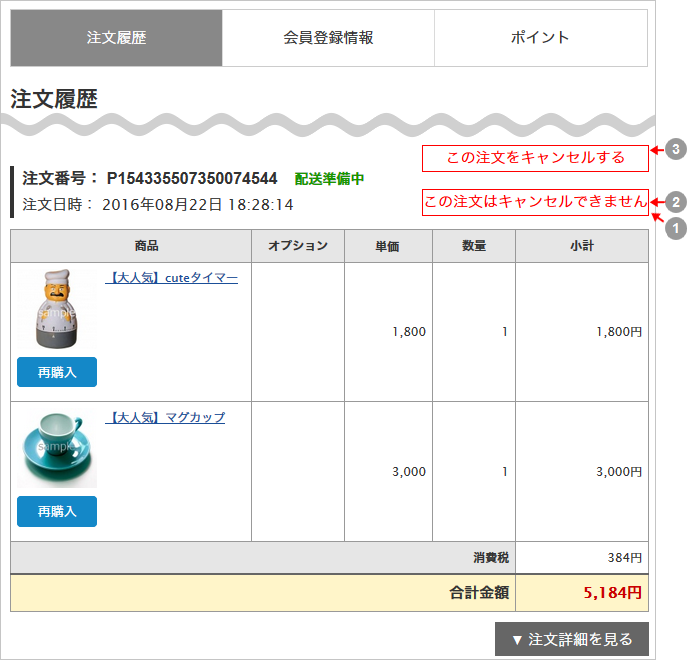Viewport: 690px width, 660px height.
Task: Expand 注文詳細を見る order details
Action: (571, 639)
